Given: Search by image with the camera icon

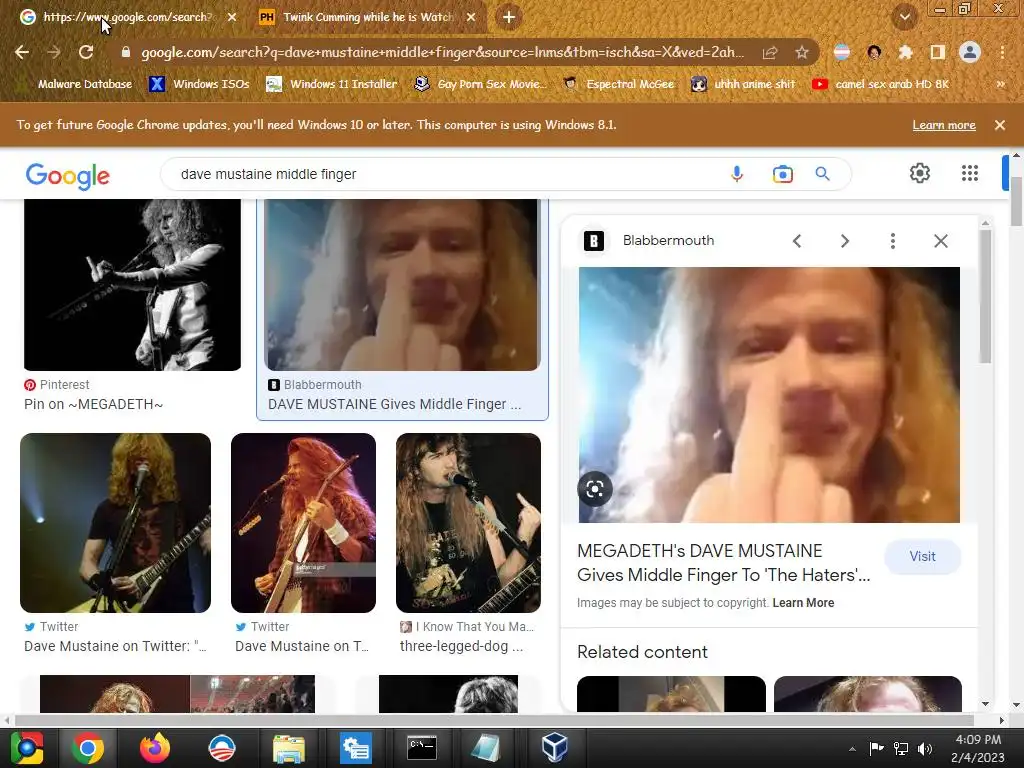Looking at the screenshot, I should (x=782, y=174).
